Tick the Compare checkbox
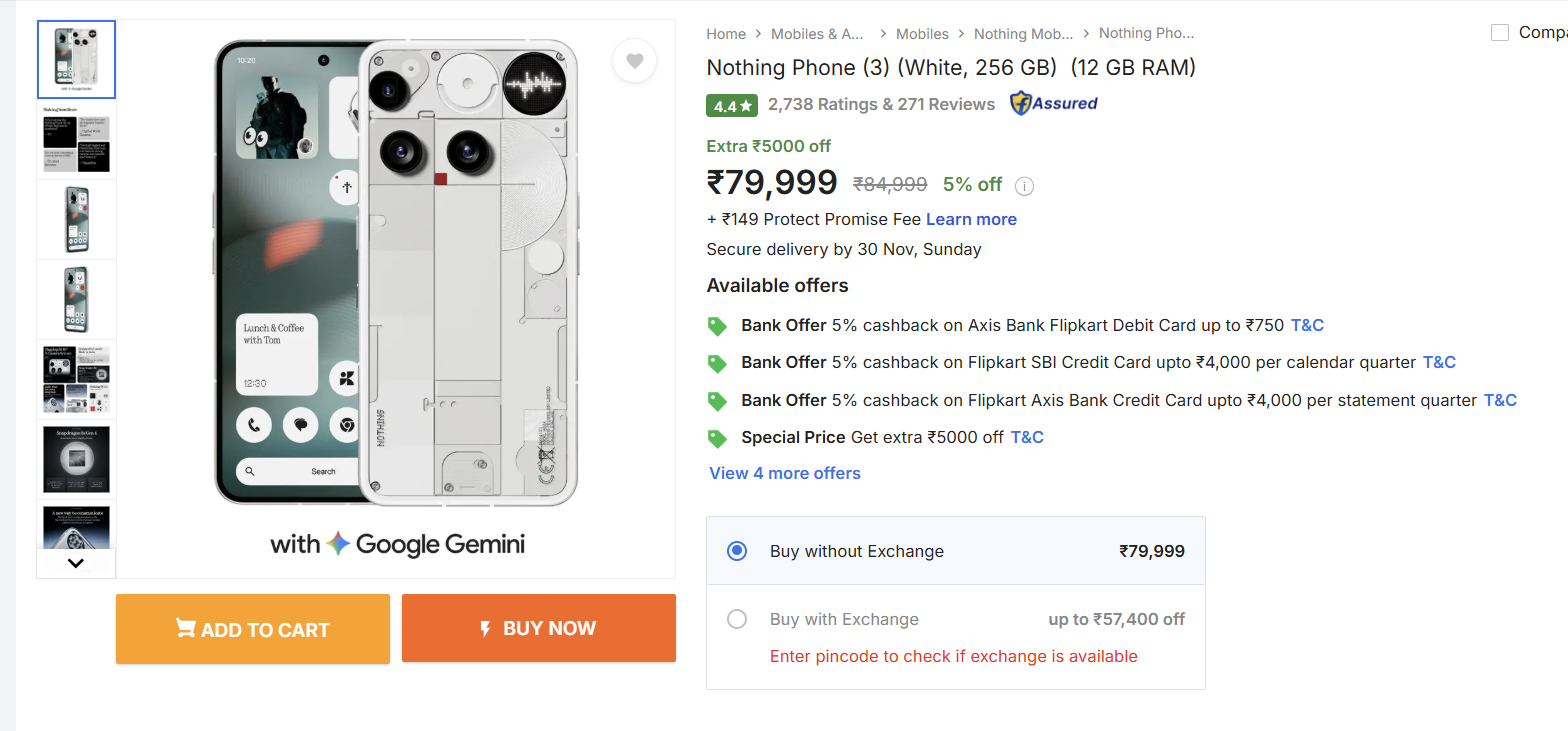This screenshot has width=1568, height=731. (1500, 33)
